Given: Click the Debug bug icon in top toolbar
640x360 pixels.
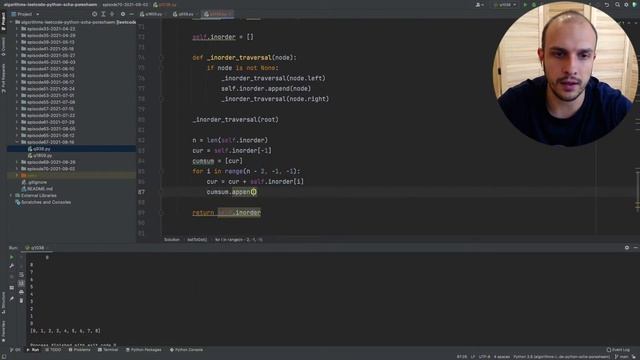Looking at the screenshot, I should pos(534,4).
